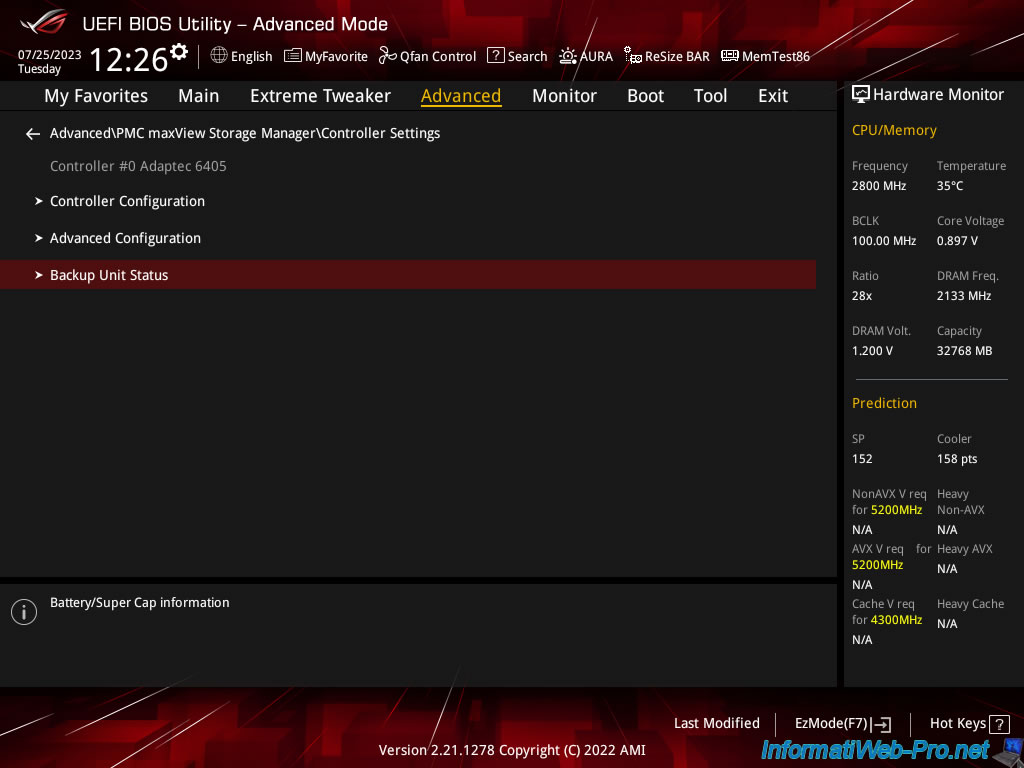The height and width of the screenshot is (768, 1024).
Task: Launch MemTest86
Action: click(776, 57)
